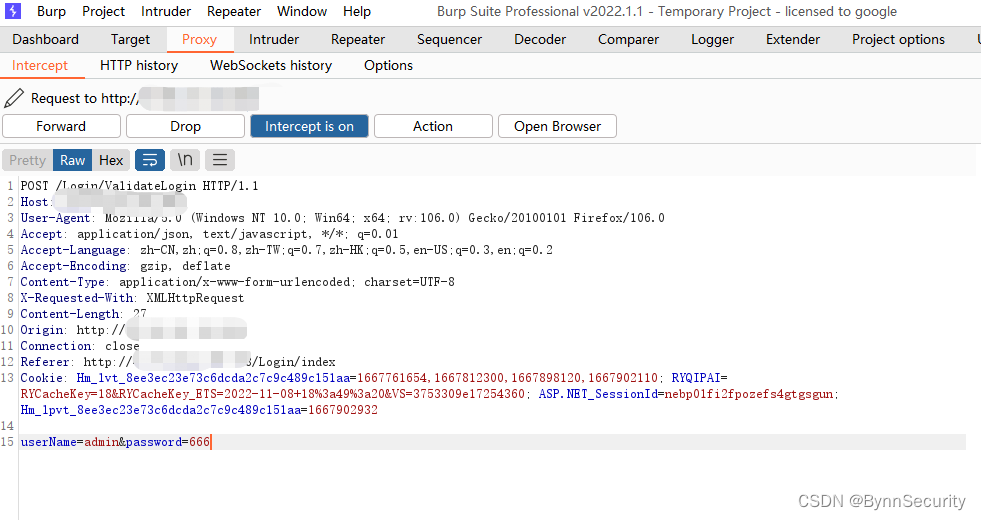This screenshot has height=520, width=981.
Task: Select the Intercept sub-tab
Action: pyautogui.click(x=40, y=65)
